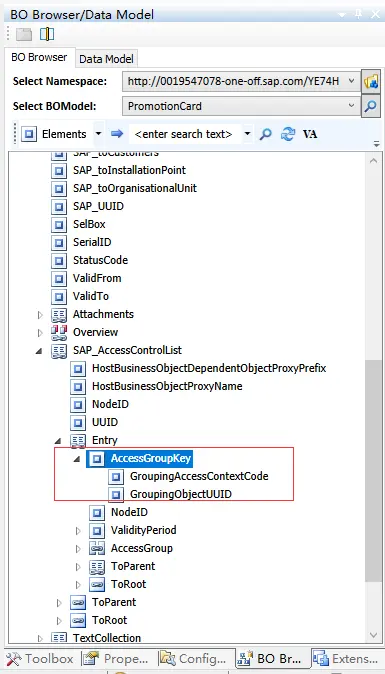The height and width of the screenshot is (674, 385).
Task: Open the toolbar overflow options arrow
Action: click(x=377, y=144)
